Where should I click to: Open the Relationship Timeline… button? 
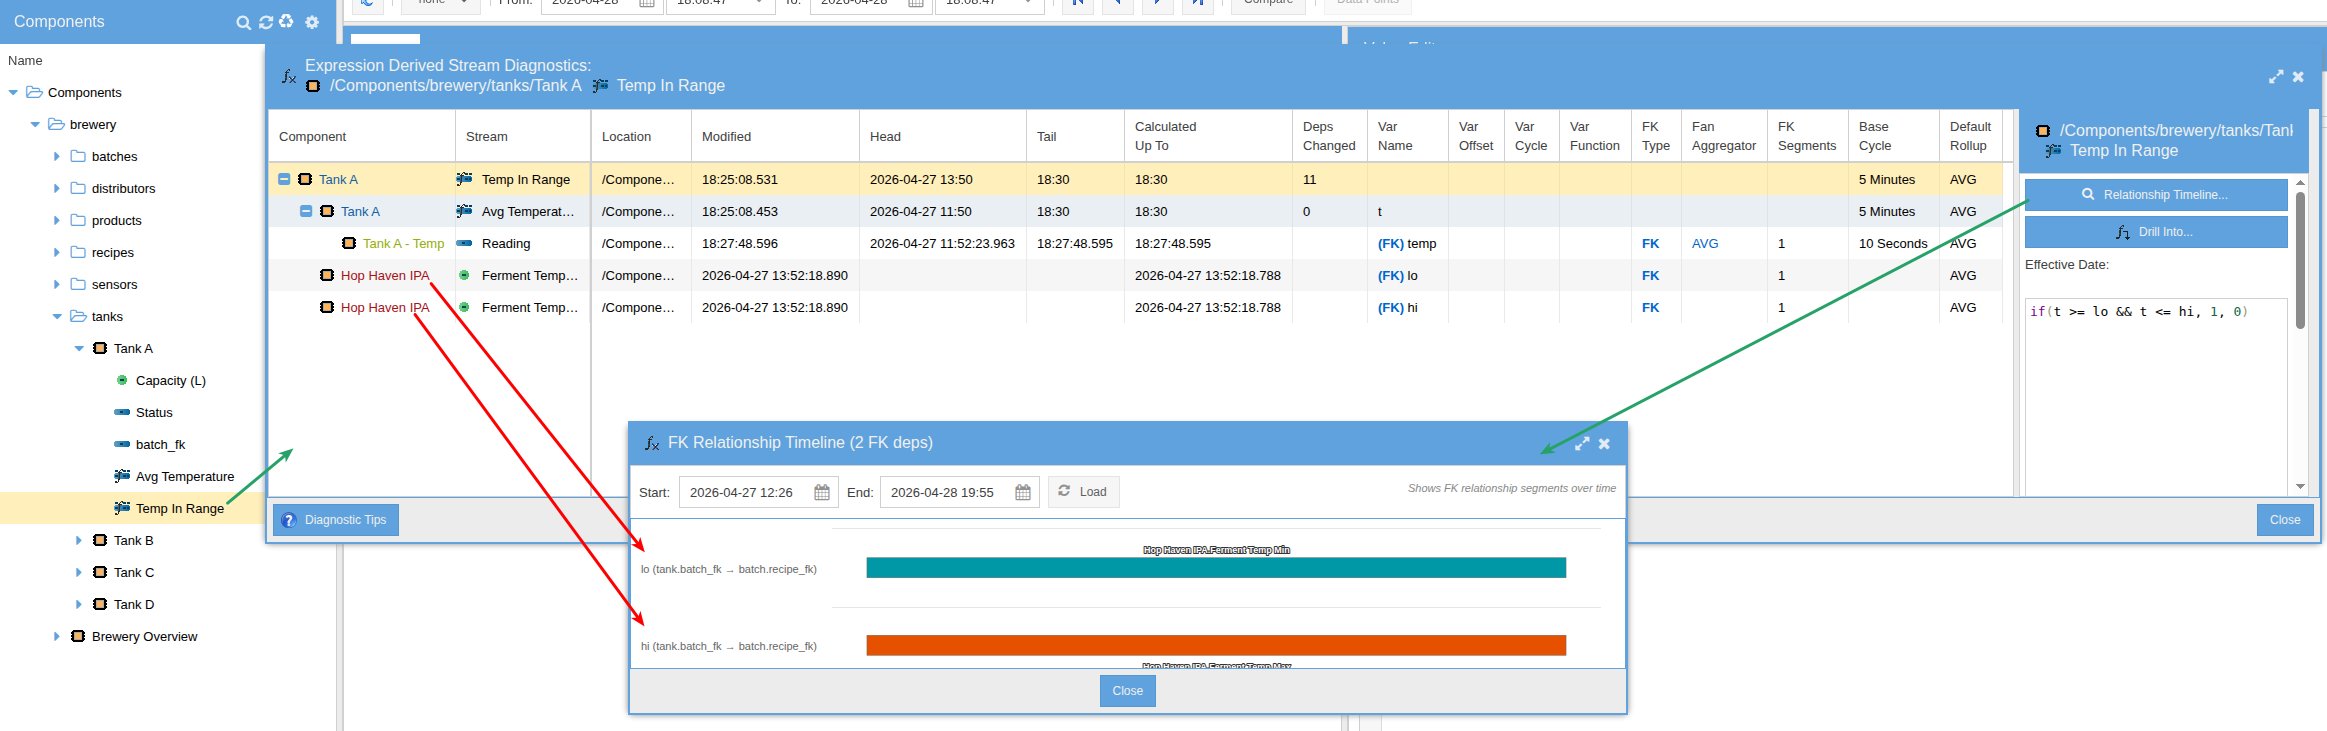tap(2156, 195)
